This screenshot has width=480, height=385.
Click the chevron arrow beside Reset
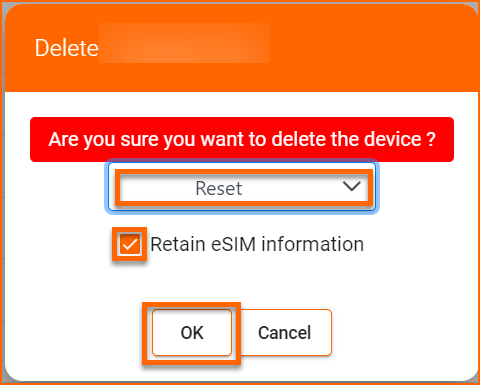coord(352,186)
